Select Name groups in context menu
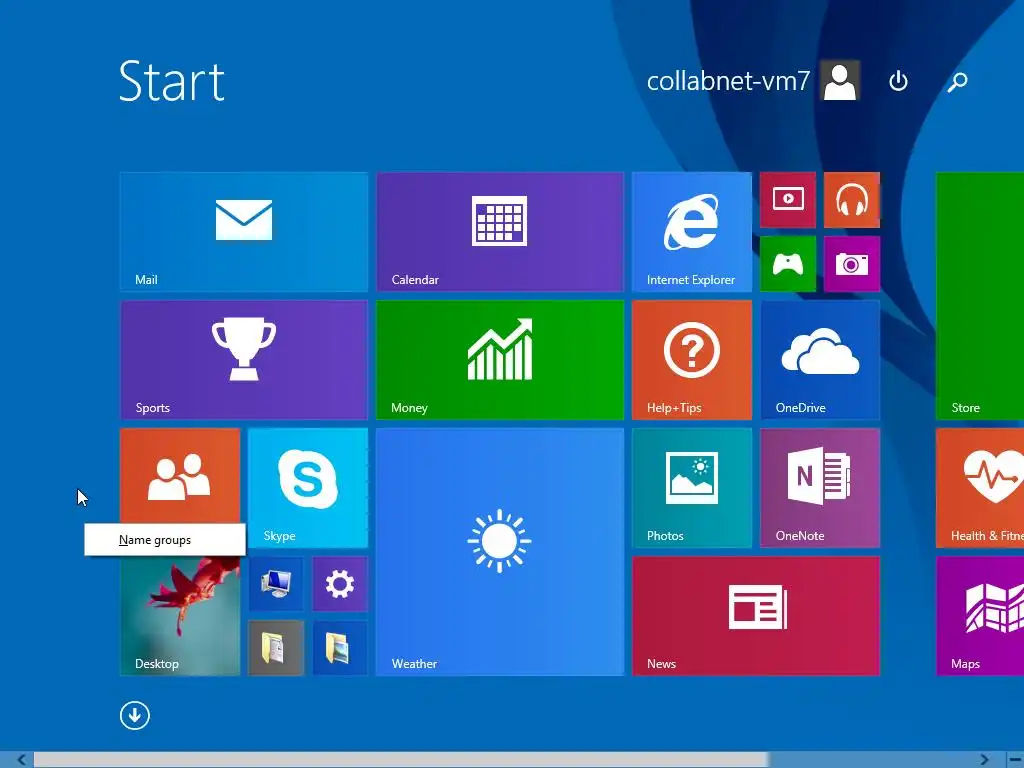The image size is (1024, 768). click(165, 540)
